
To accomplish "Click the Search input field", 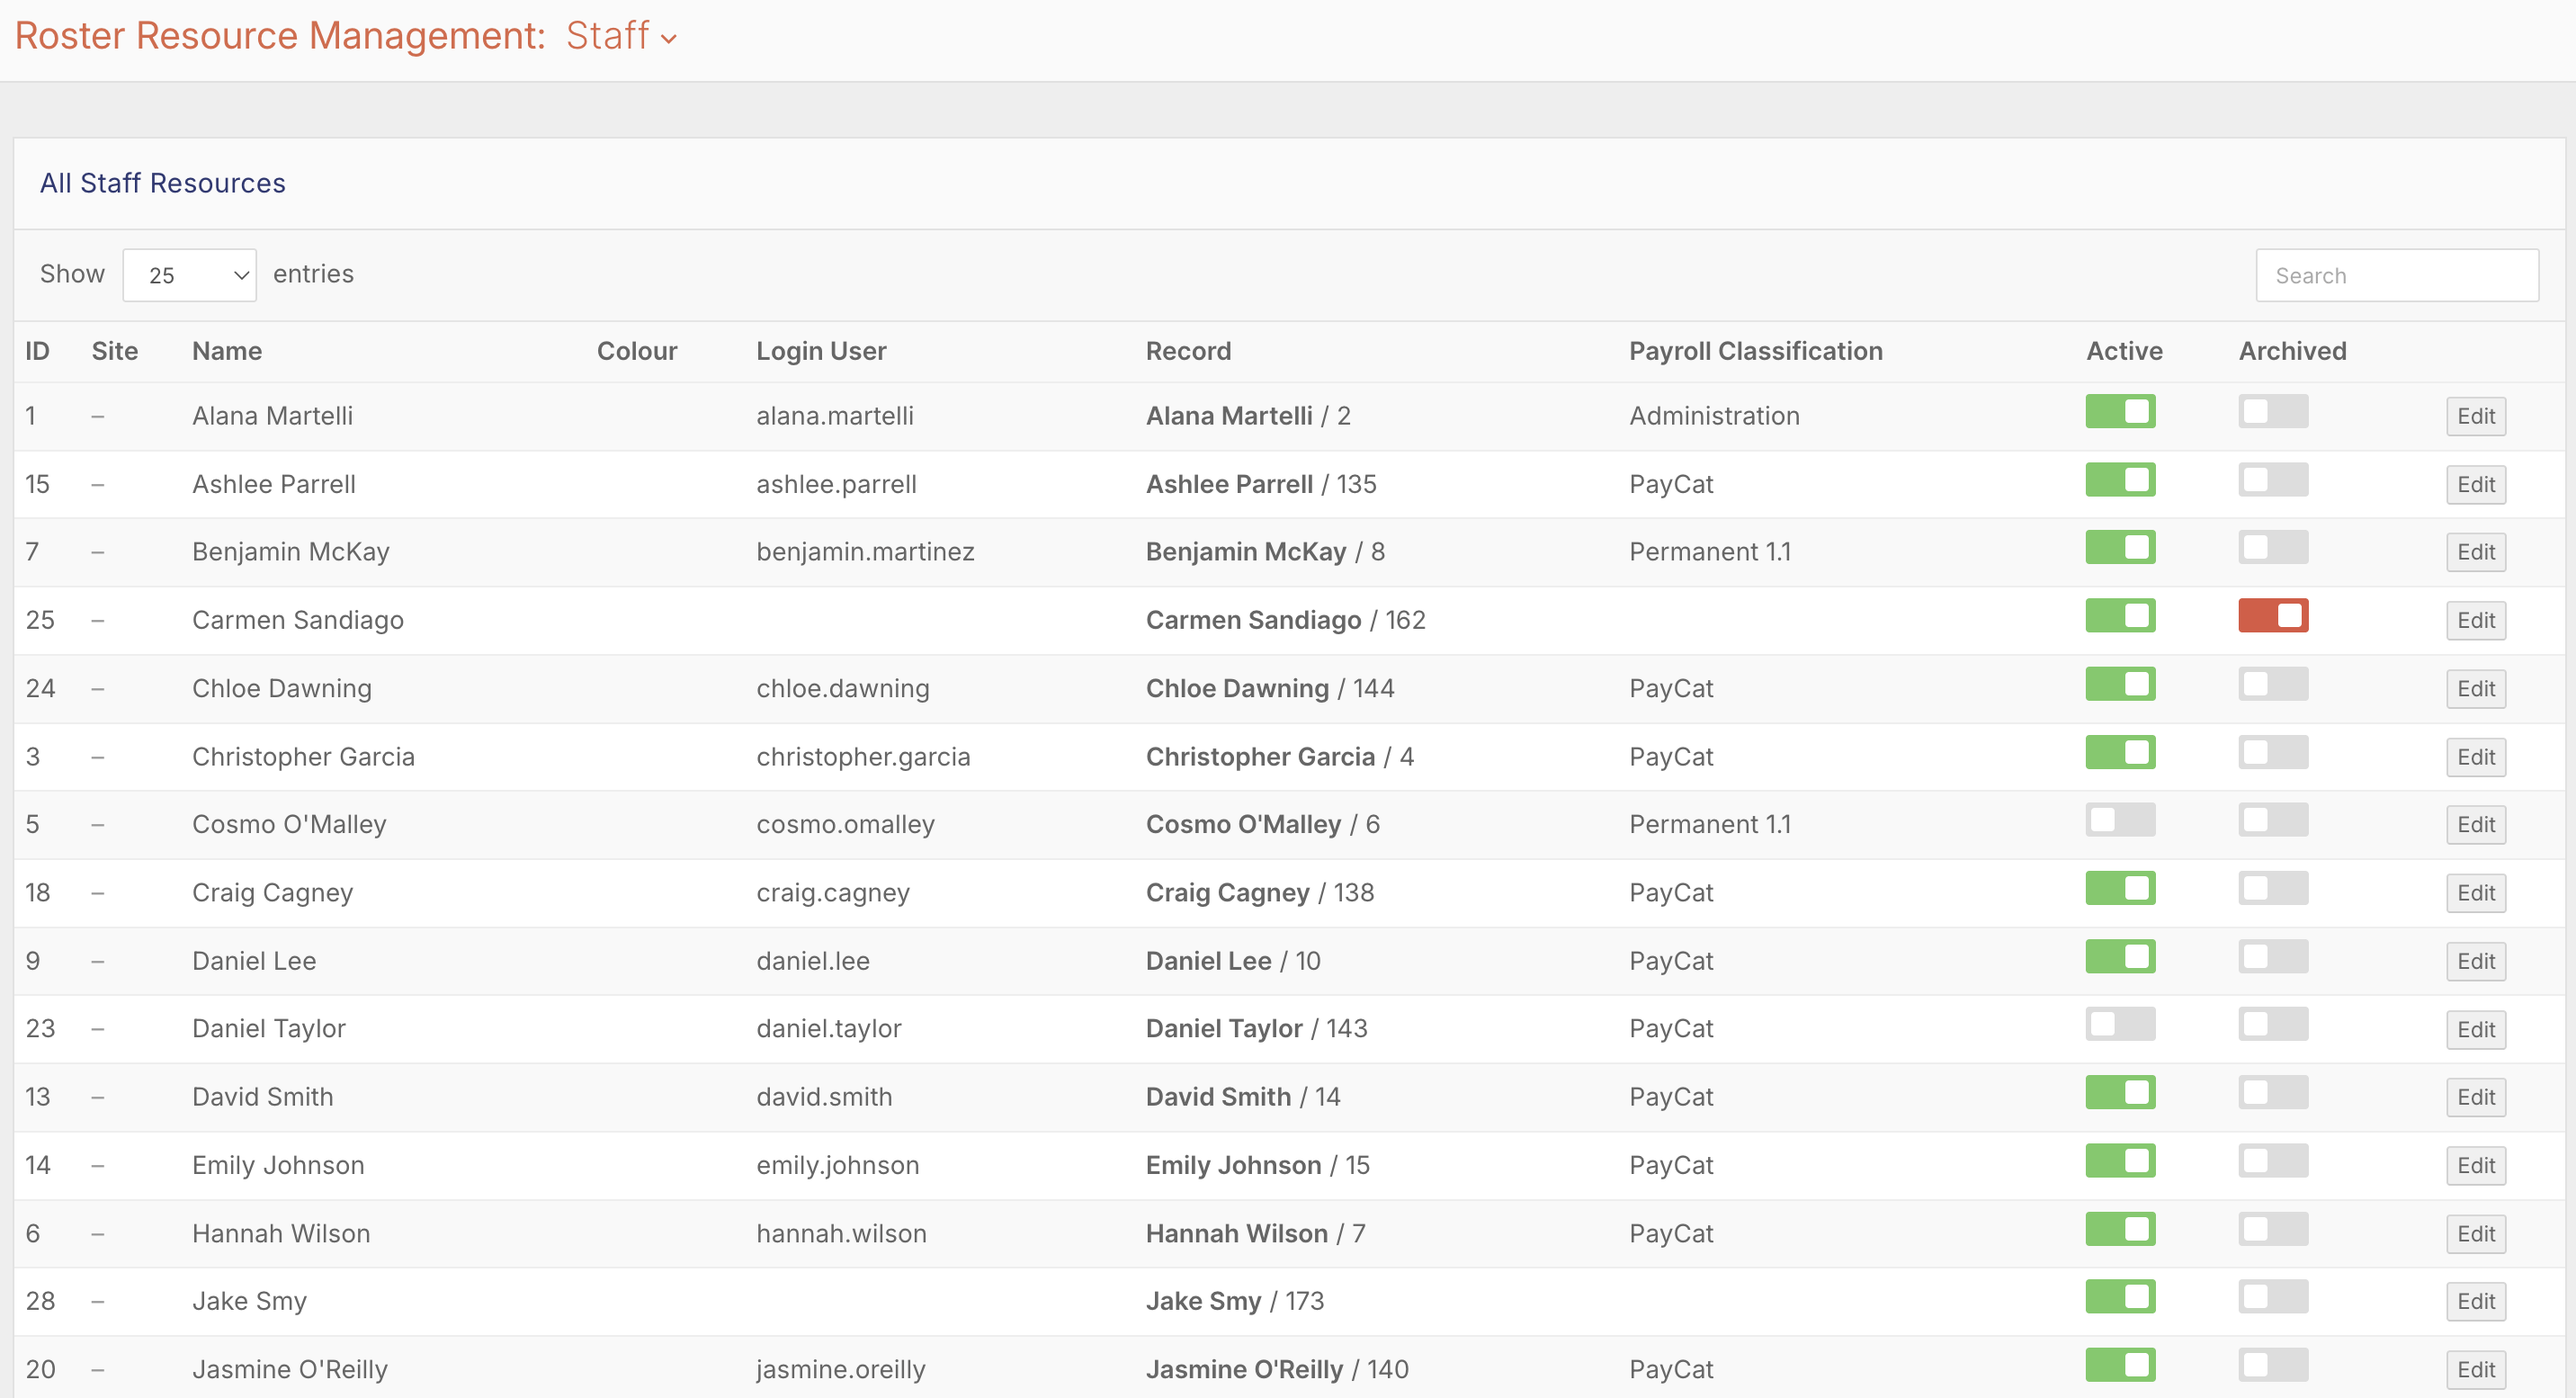I will (2396, 275).
